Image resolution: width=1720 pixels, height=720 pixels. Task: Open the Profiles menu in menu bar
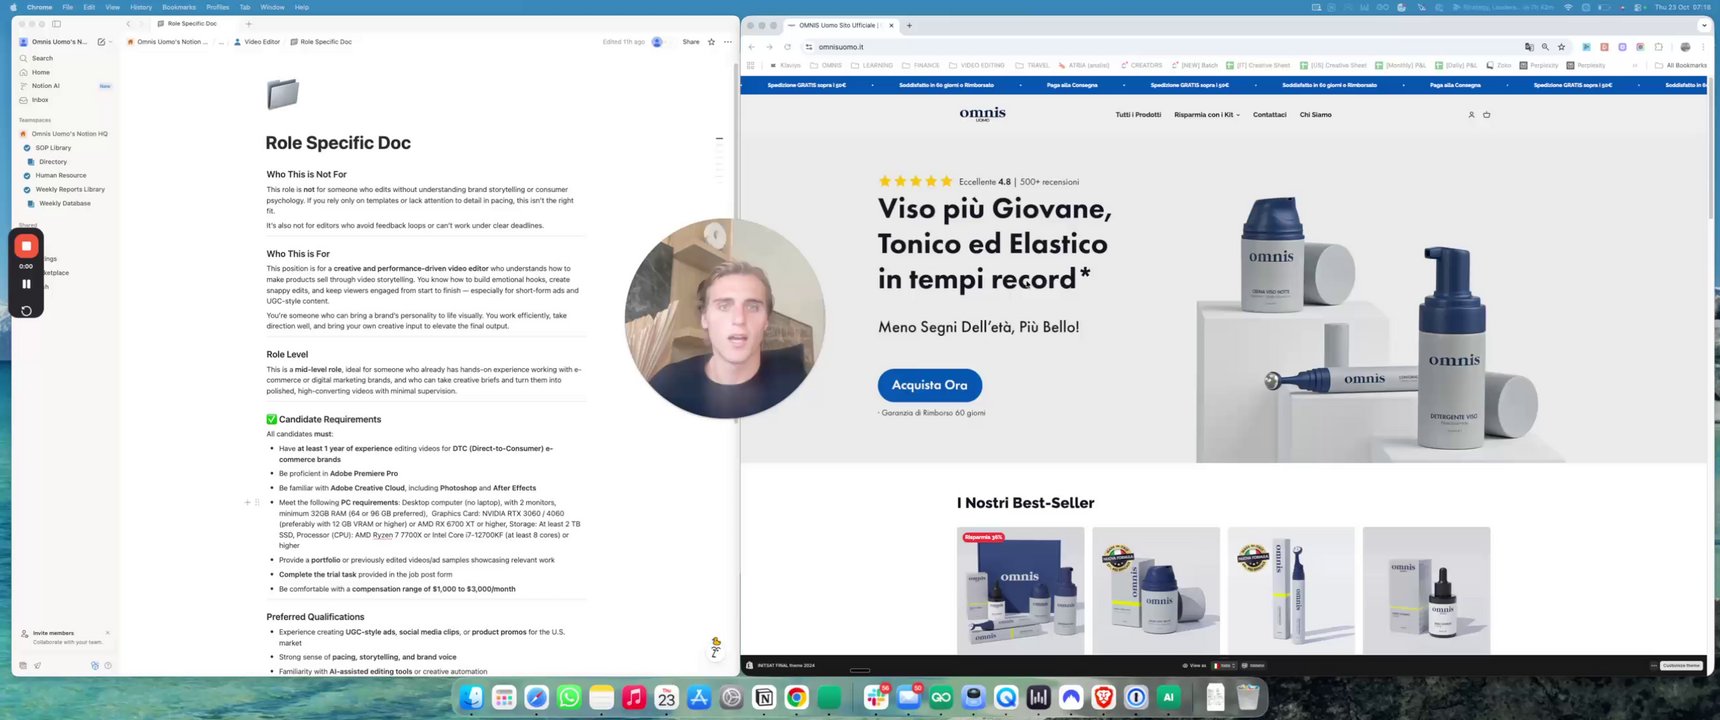(217, 7)
